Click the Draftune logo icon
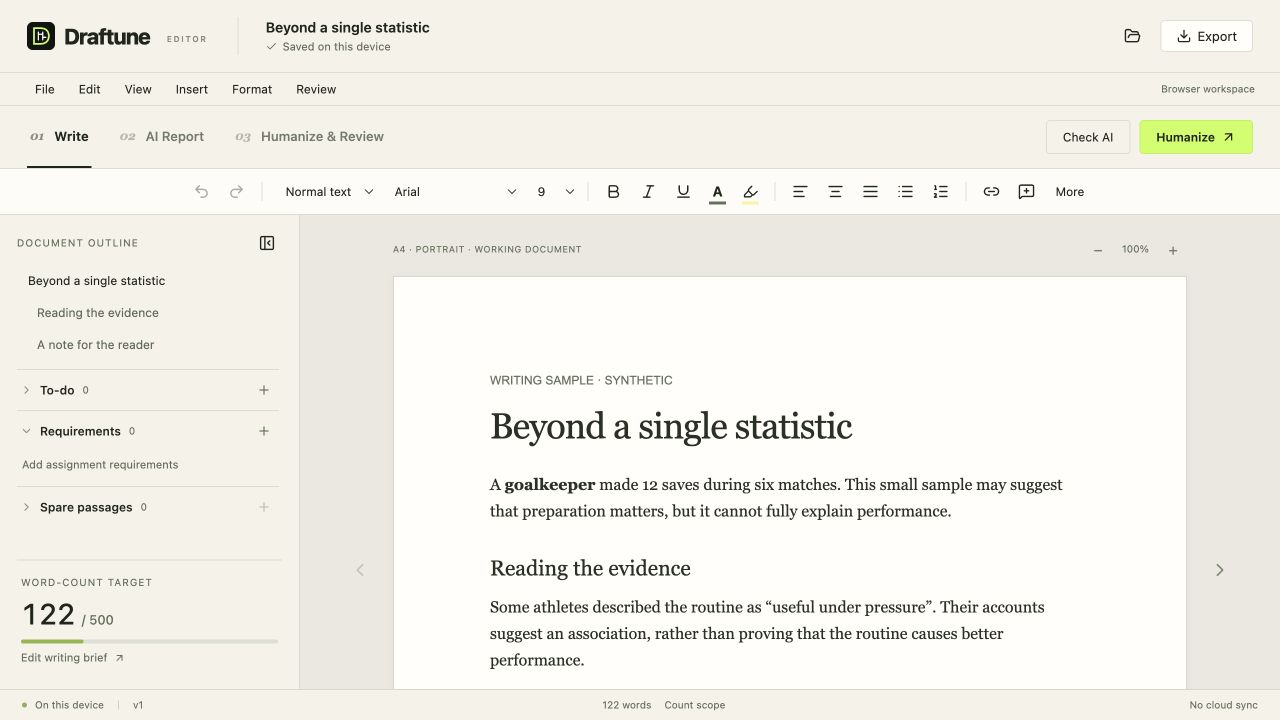Image resolution: width=1280 pixels, height=720 pixels. (41, 36)
